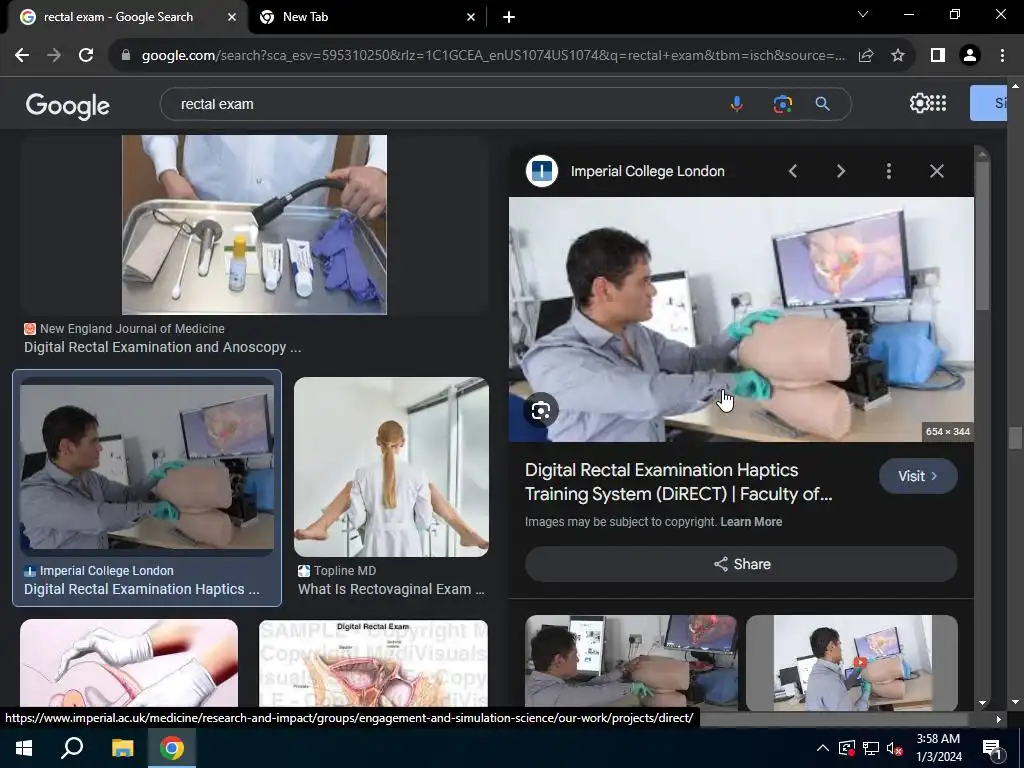
Task: Click What Is Rectovaginal Exam caption
Action: [391, 589]
